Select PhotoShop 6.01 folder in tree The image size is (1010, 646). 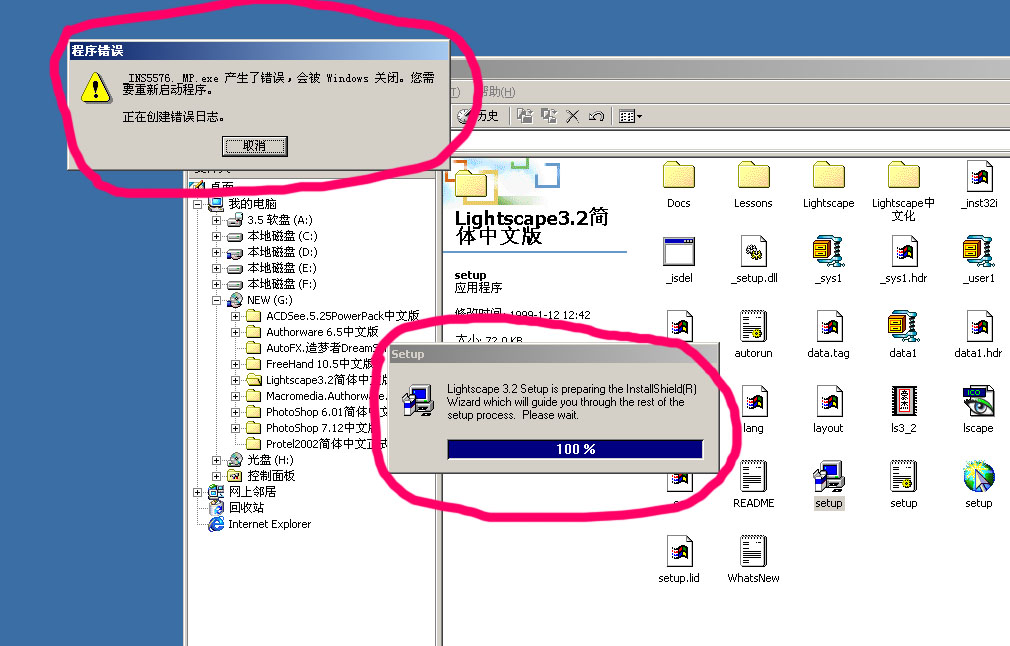pos(327,412)
